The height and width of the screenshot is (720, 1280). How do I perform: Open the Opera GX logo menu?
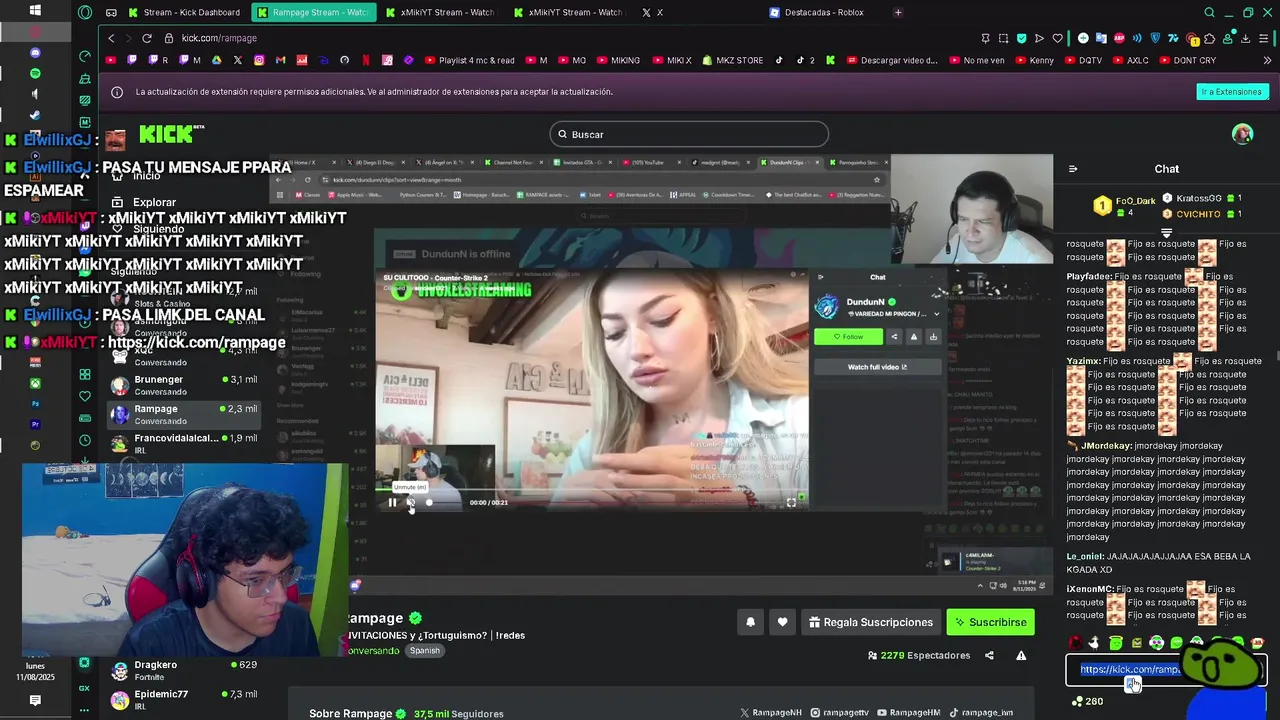[x=85, y=12]
